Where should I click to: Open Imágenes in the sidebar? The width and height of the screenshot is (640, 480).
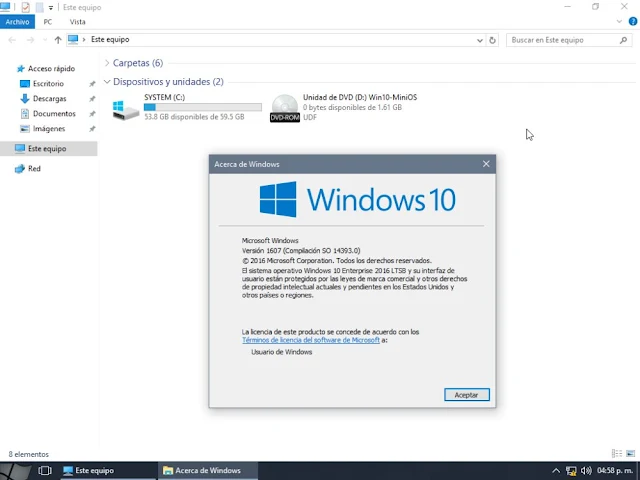coord(49,129)
